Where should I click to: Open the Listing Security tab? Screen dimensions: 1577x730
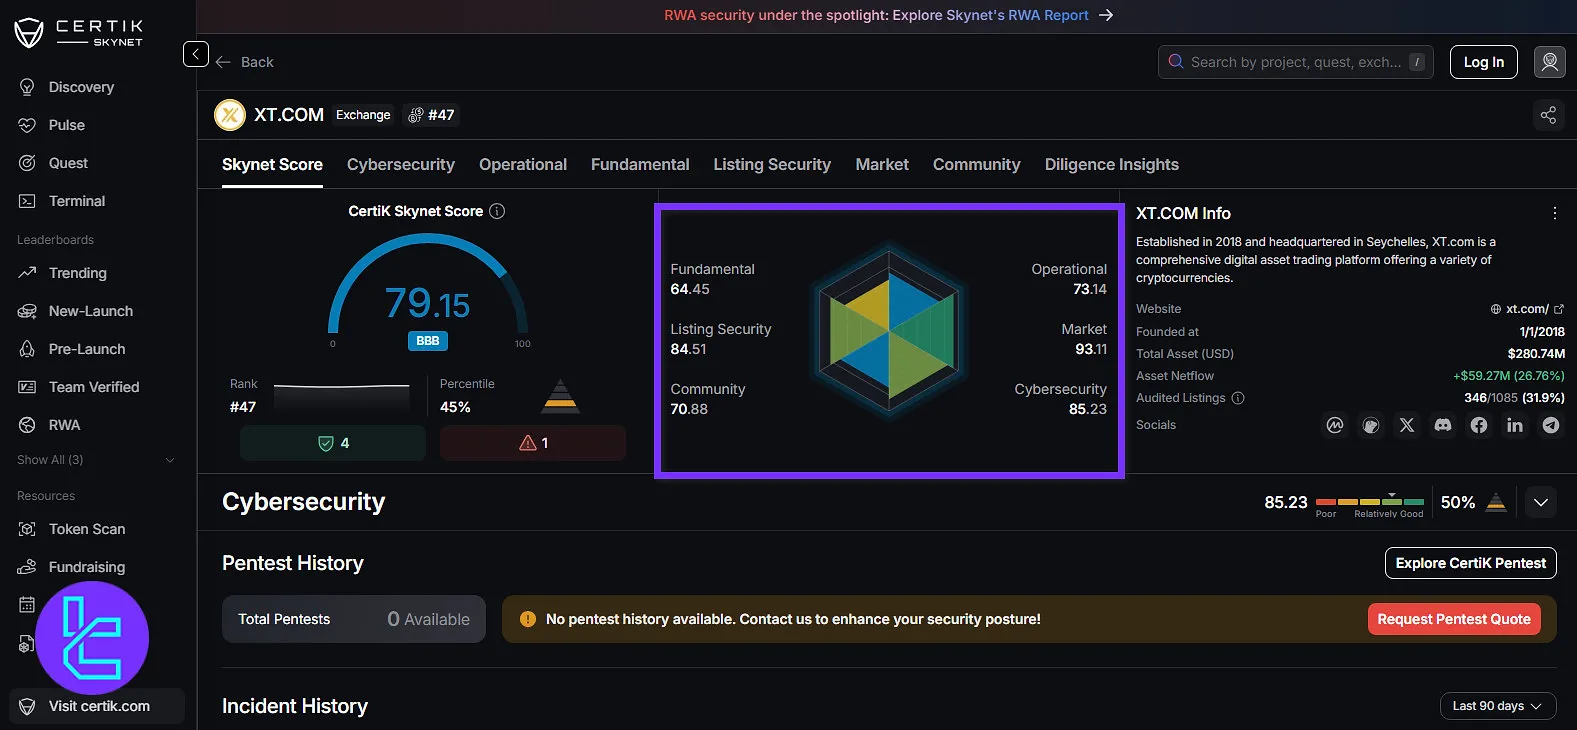click(772, 165)
